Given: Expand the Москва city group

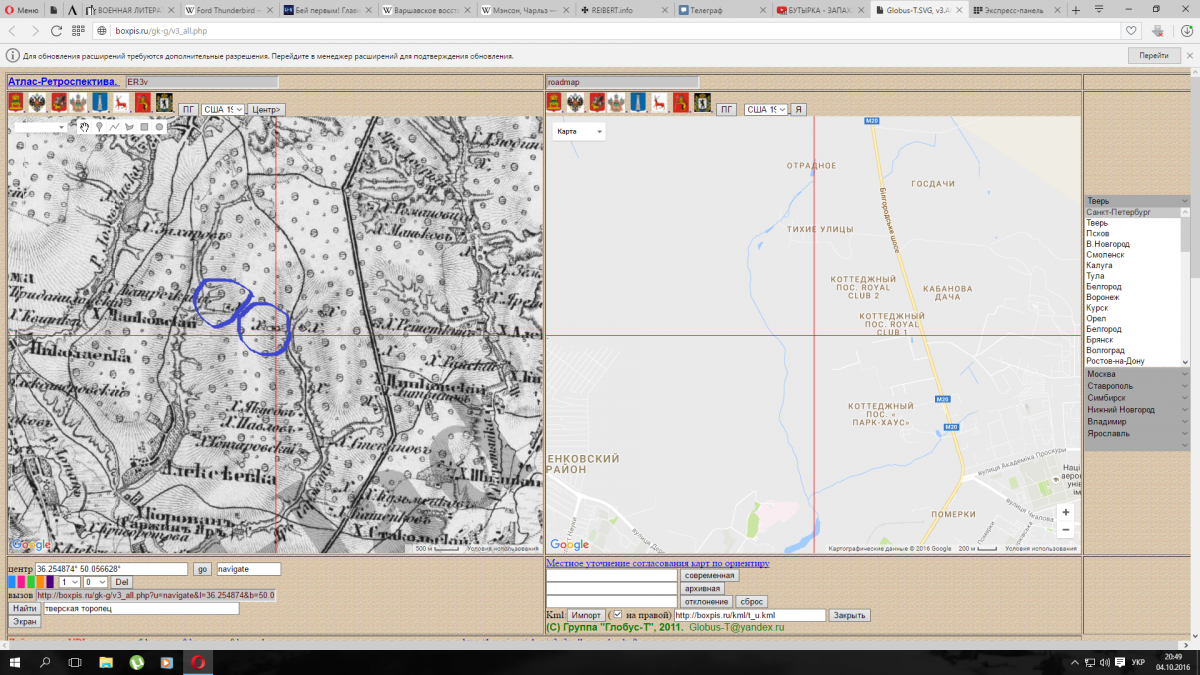Looking at the screenshot, I should [x=1136, y=374].
